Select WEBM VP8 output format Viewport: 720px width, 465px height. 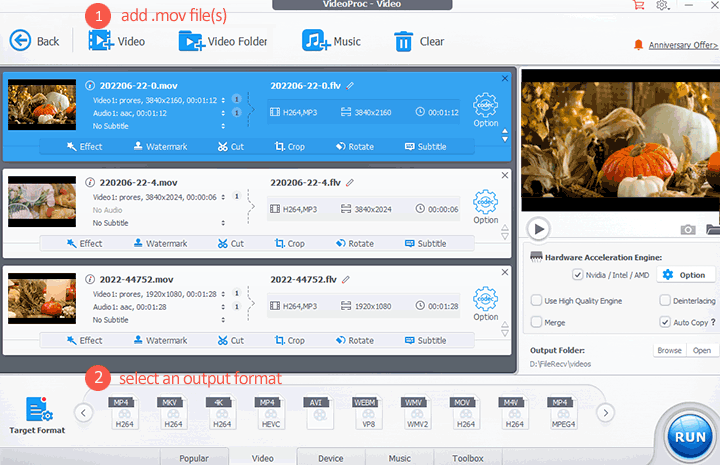367,413
